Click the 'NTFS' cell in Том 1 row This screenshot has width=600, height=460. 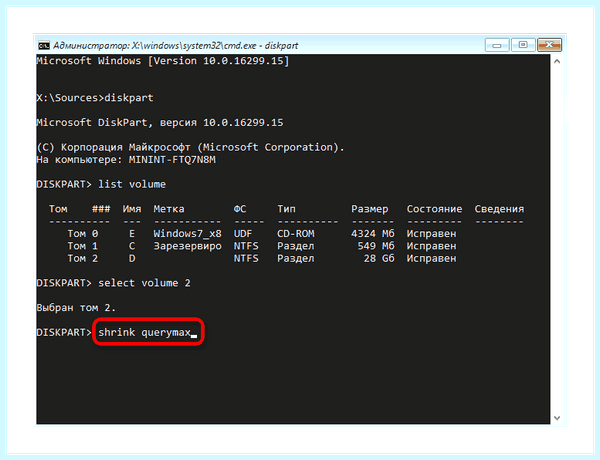[x=246, y=246]
